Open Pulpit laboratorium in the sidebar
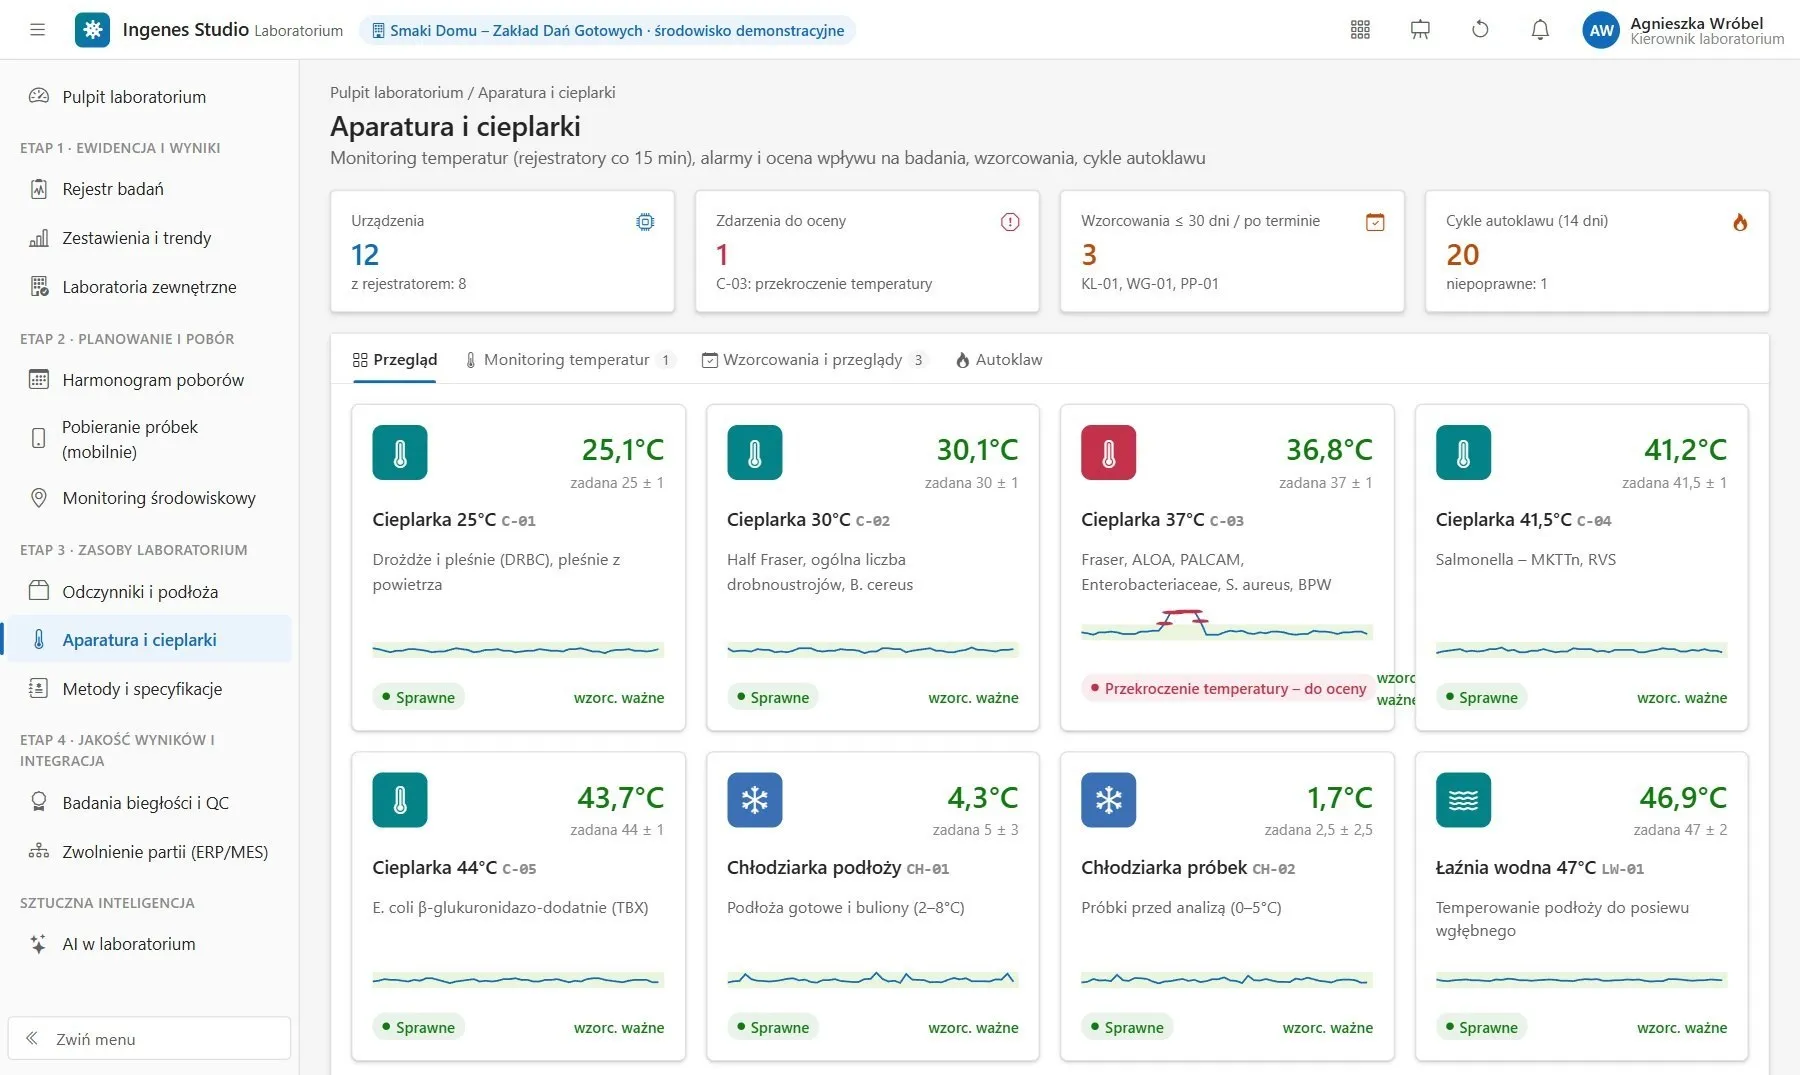This screenshot has width=1800, height=1075. point(149,97)
